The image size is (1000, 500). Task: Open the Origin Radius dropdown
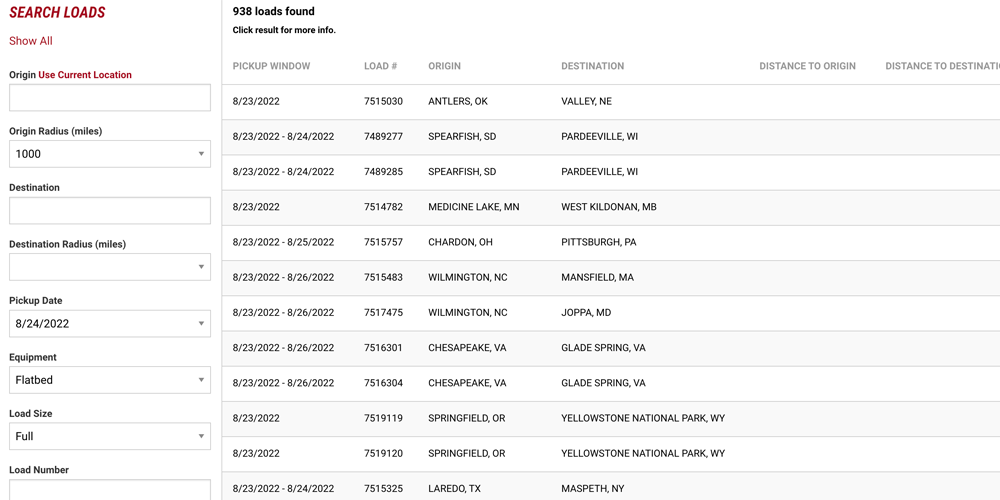click(x=110, y=154)
